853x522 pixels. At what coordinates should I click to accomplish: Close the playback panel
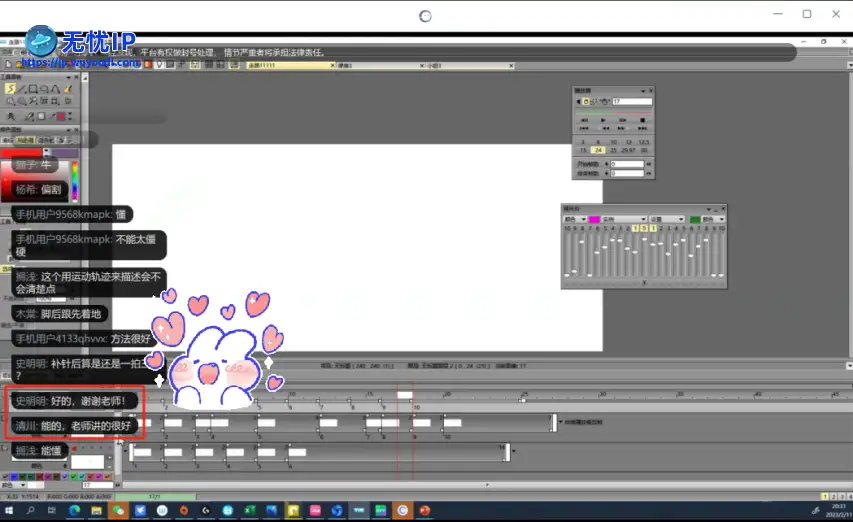650,91
